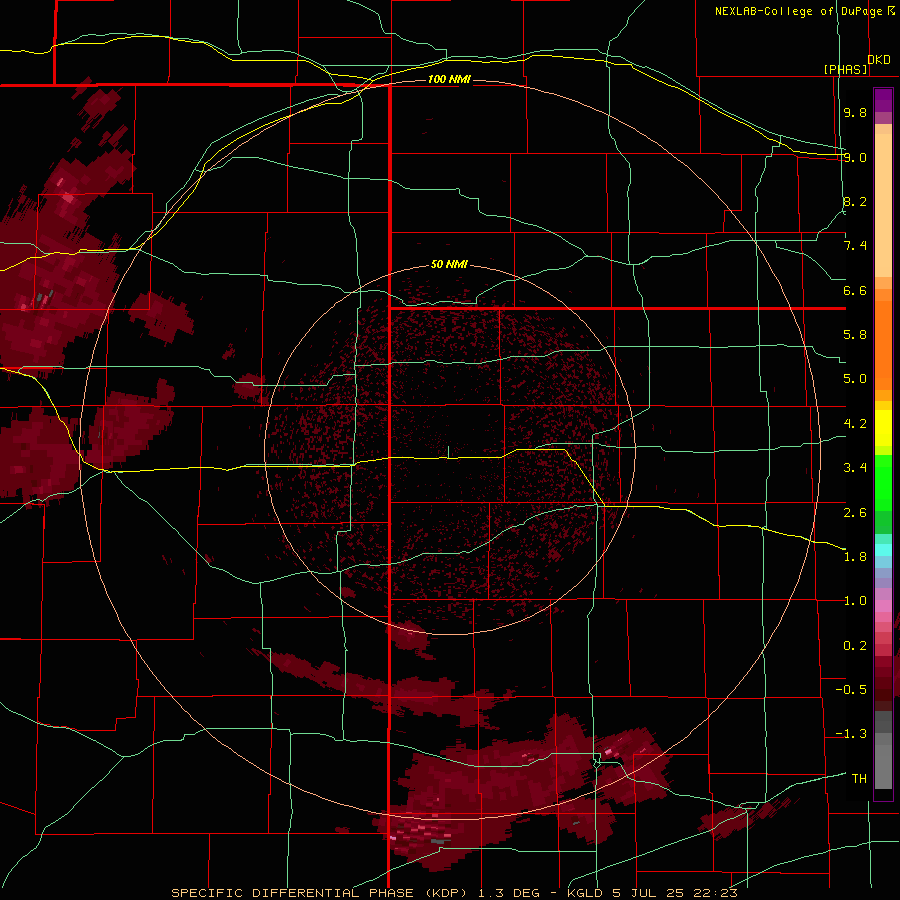Click the 3.4 legend value
This screenshot has height=900, width=900.
pos(855,468)
